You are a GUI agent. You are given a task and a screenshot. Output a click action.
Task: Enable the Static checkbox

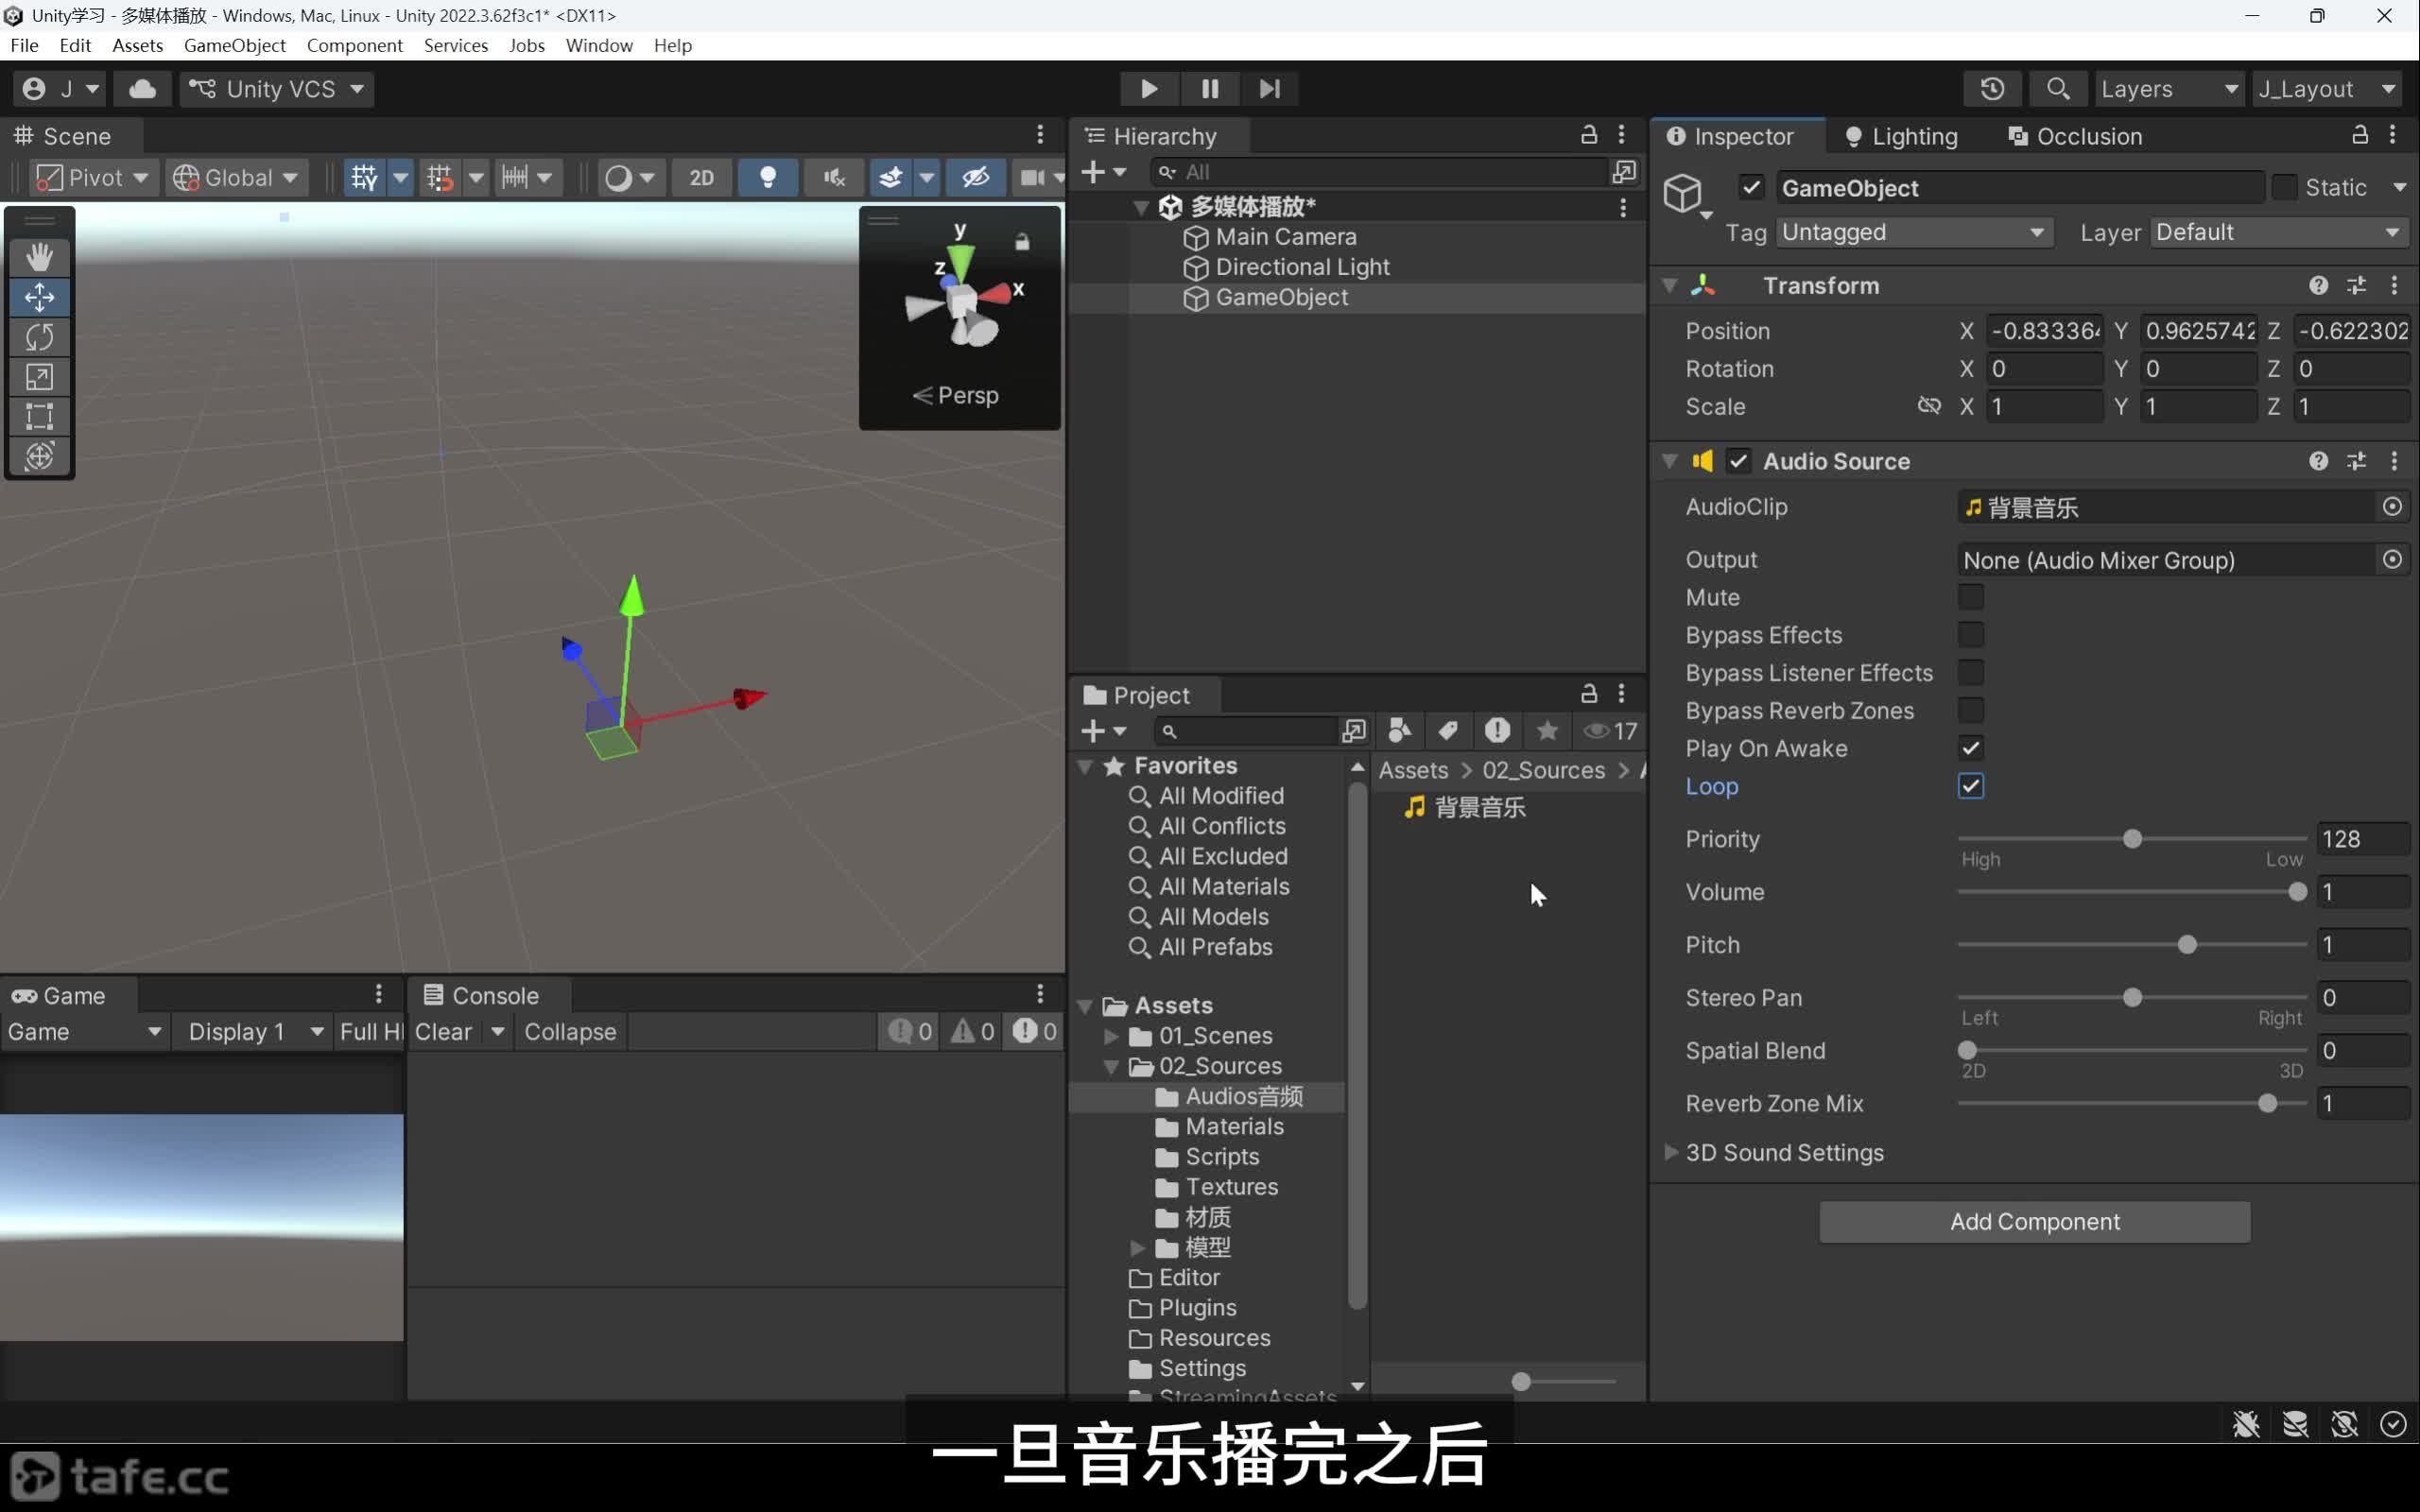2284,187
